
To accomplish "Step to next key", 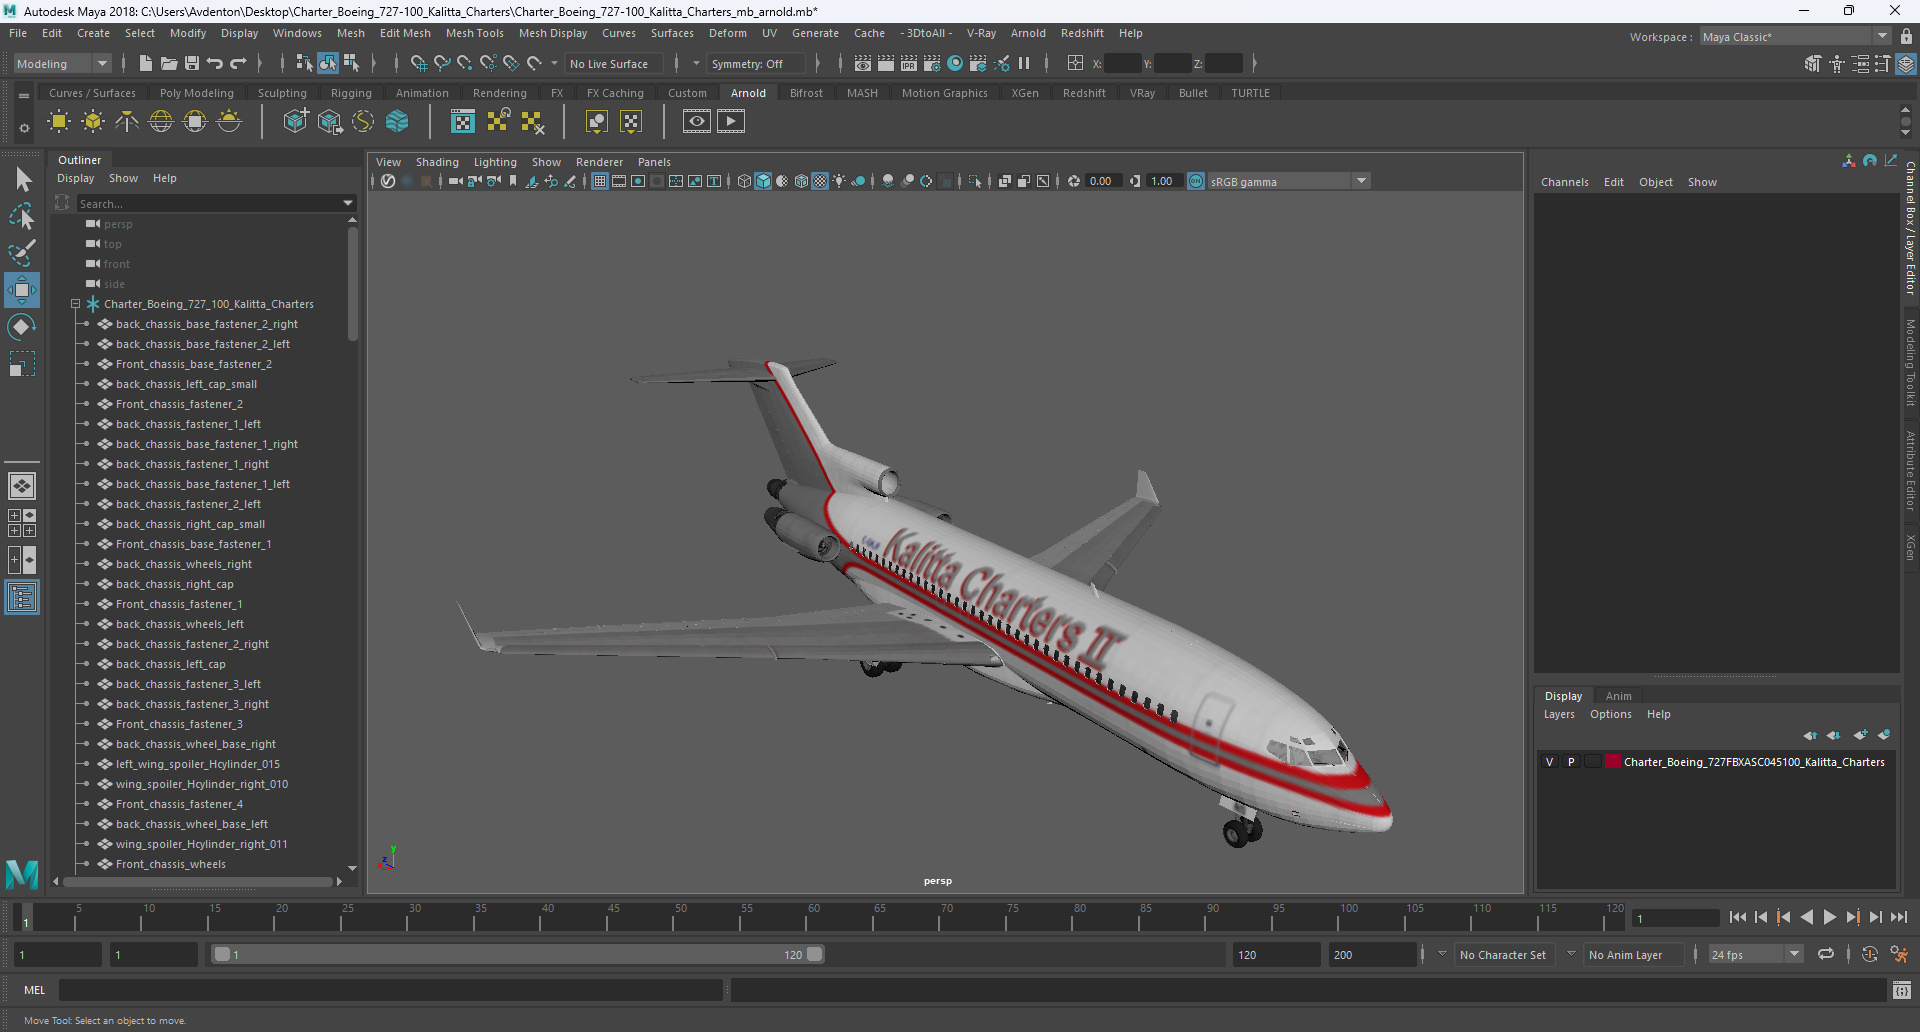I will [1853, 917].
